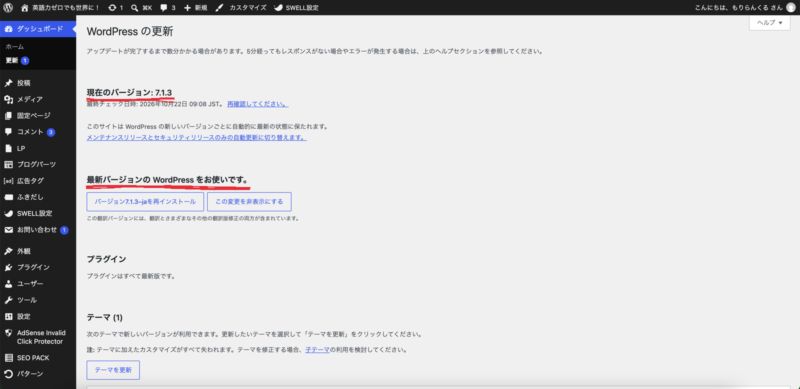This screenshot has width=800, height=389.
Task: Click the LP page icon
Action: click(x=8, y=148)
